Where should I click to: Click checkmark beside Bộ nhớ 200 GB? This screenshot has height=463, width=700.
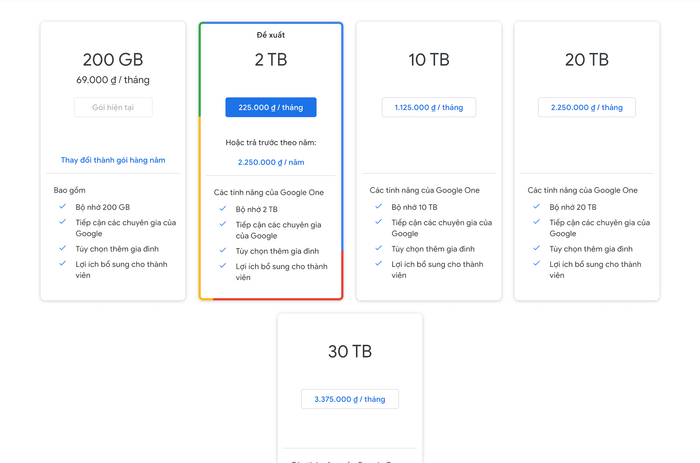(x=62, y=206)
